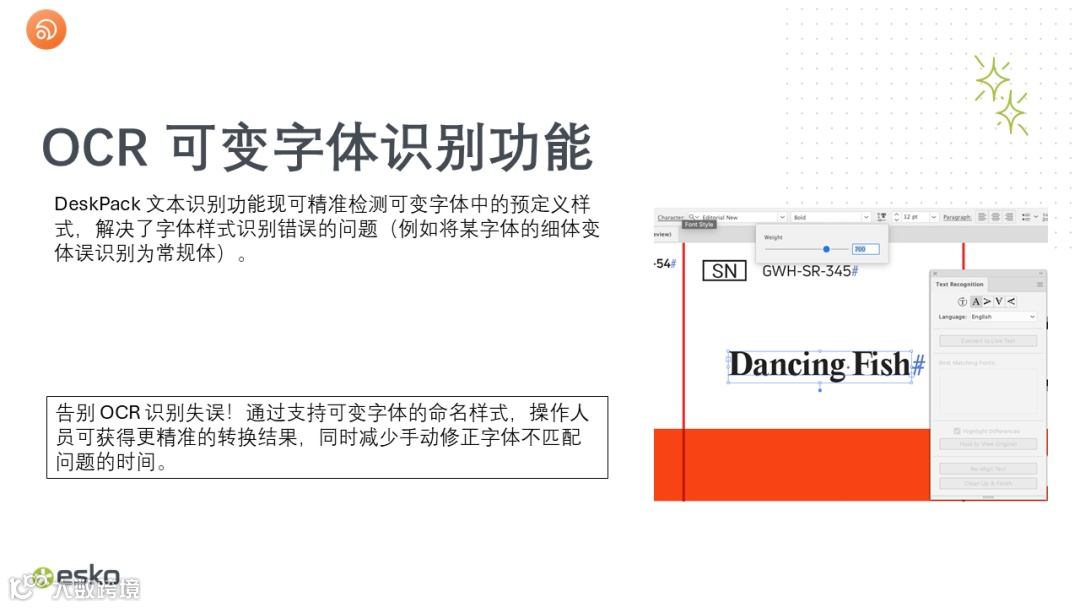Select A rotated clockwise orientation
Image resolution: width=1080 pixels, height=608 pixels.
pos(987,302)
